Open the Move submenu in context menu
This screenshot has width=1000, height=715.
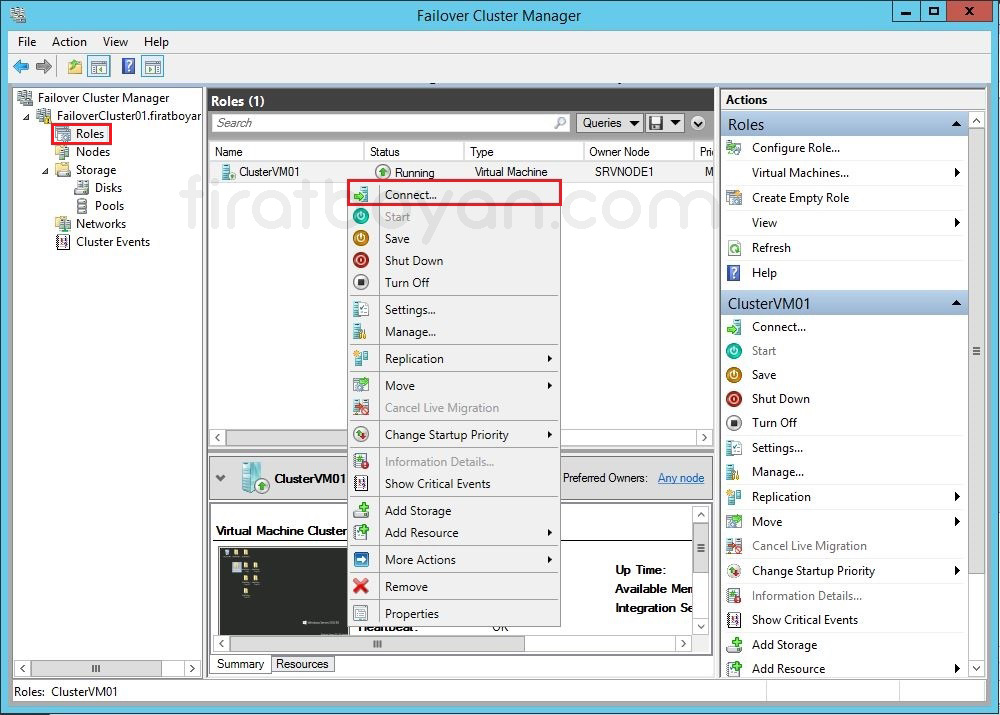(455, 385)
